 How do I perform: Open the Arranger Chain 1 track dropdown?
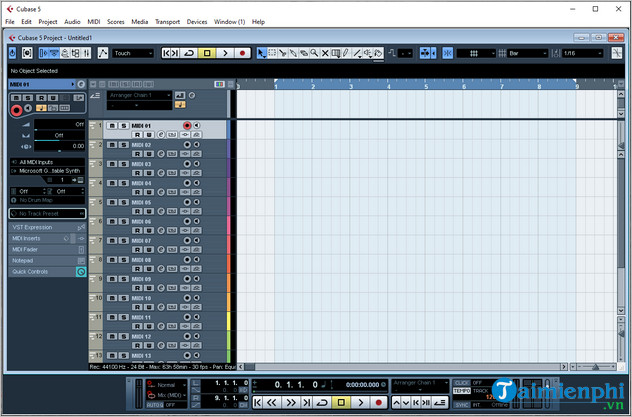coord(139,95)
